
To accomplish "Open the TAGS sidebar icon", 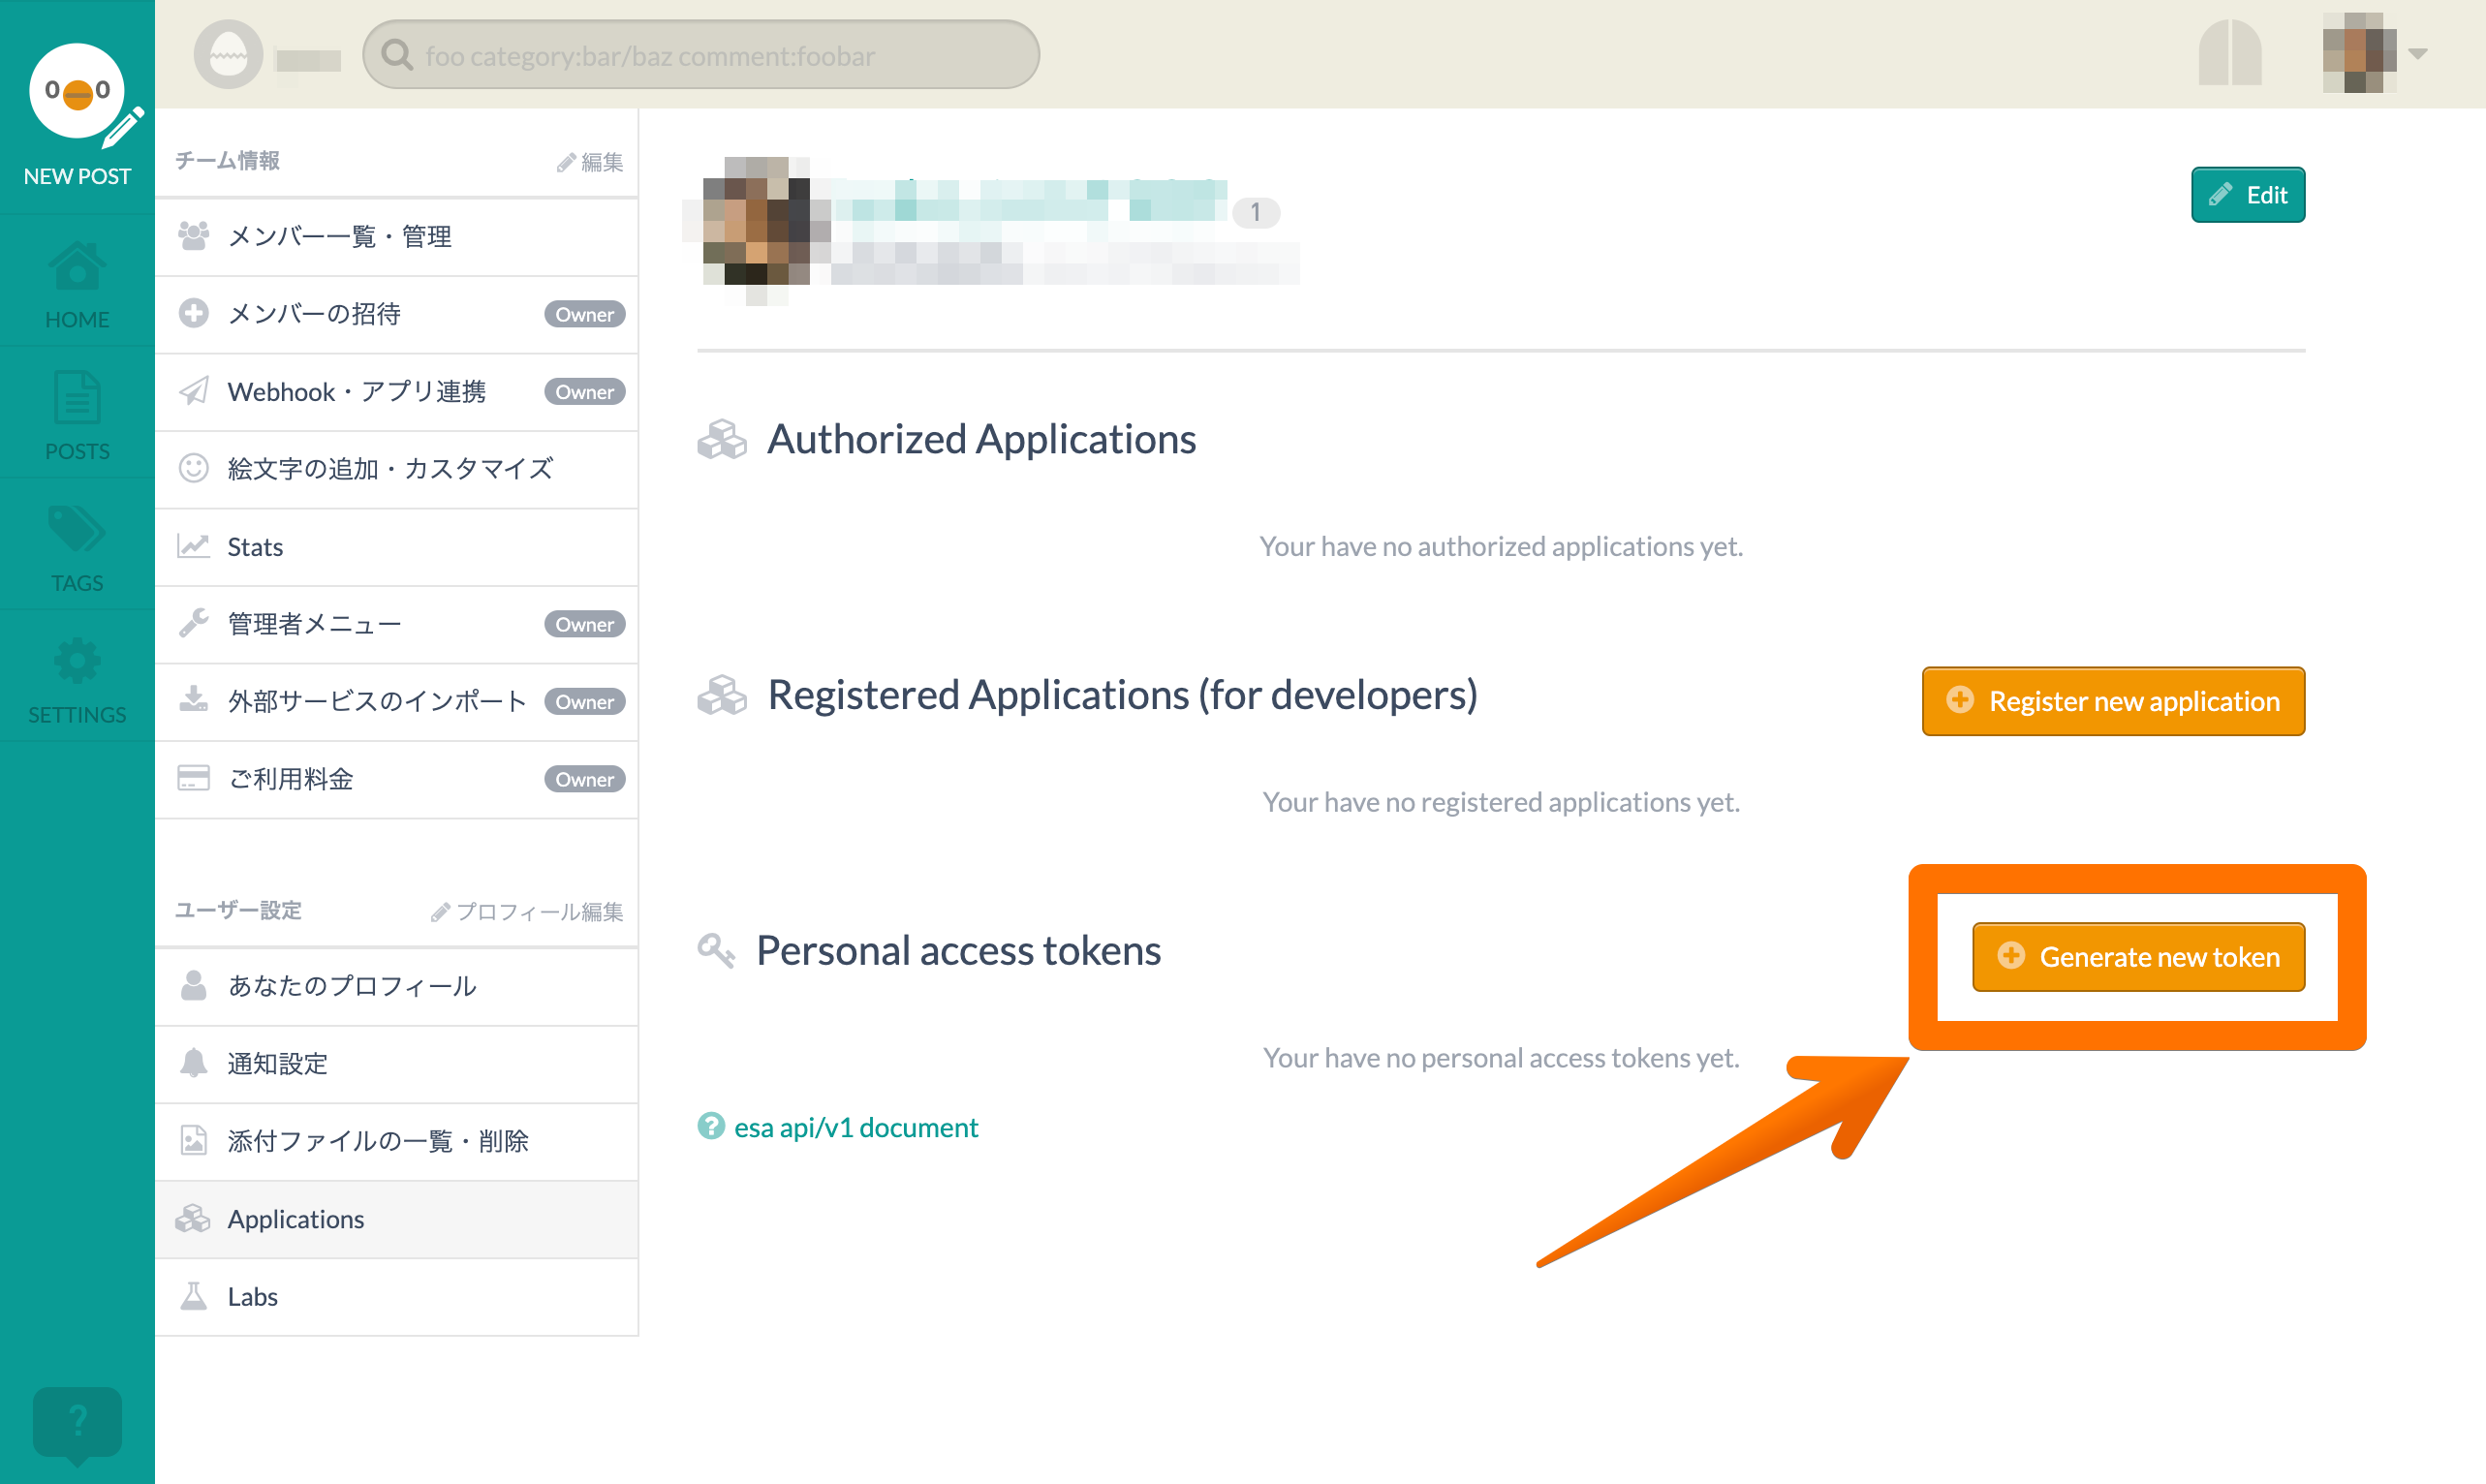I will (x=77, y=530).
